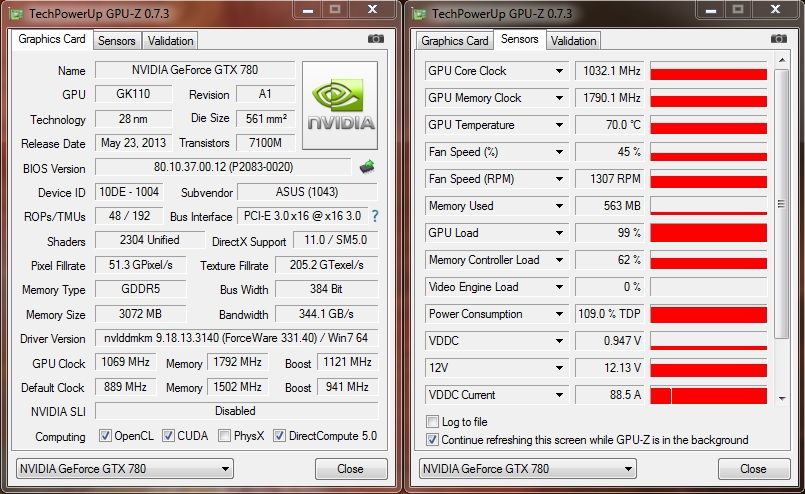Expand the GPU Core Clock sensor dropdown
The image size is (805, 494).
(x=560, y=71)
